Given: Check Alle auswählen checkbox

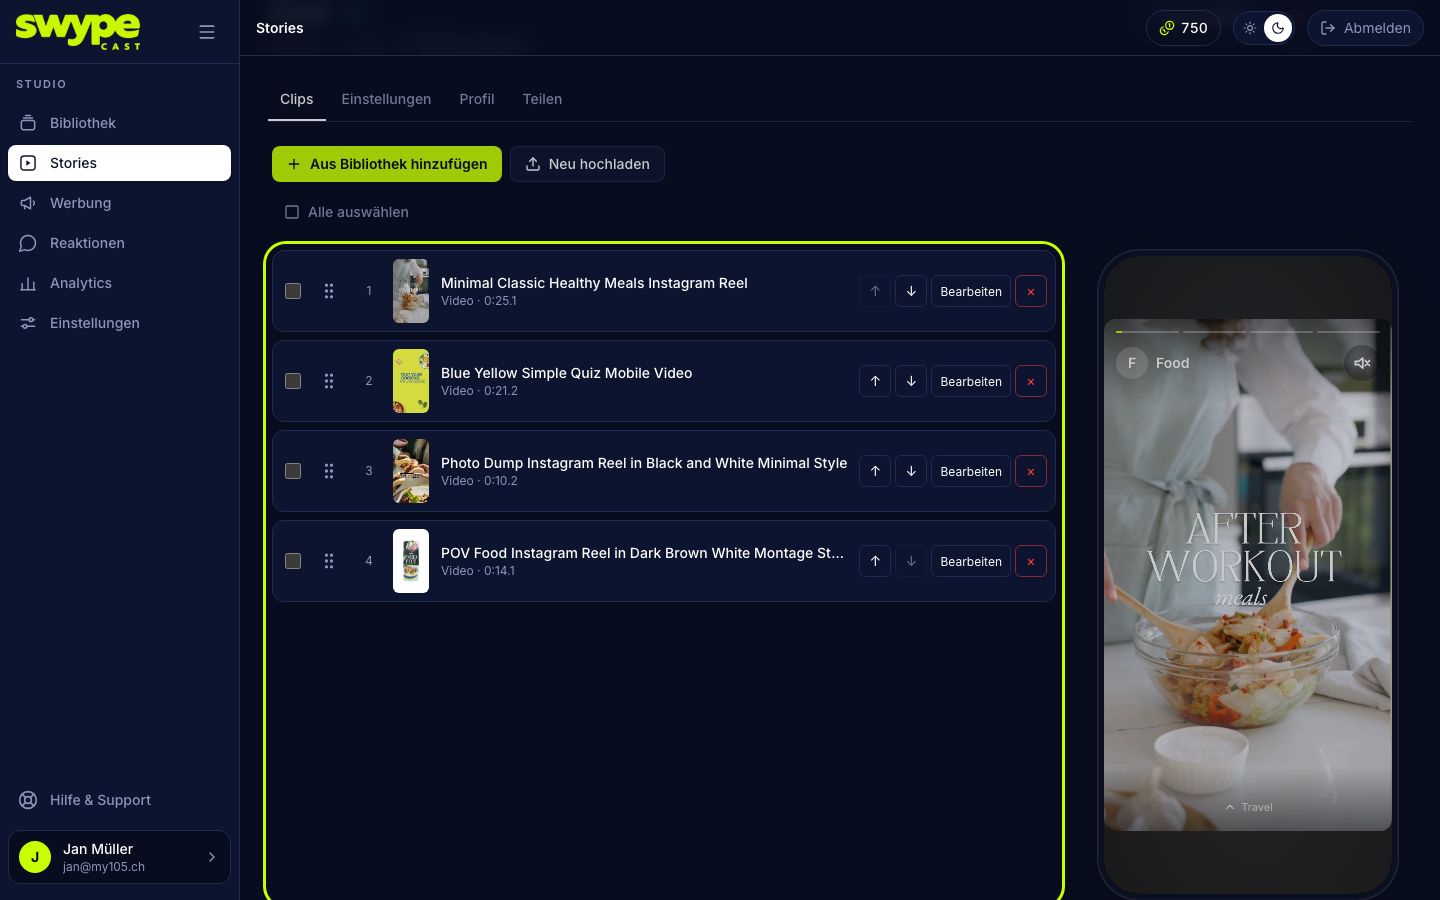Looking at the screenshot, I should [x=292, y=212].
